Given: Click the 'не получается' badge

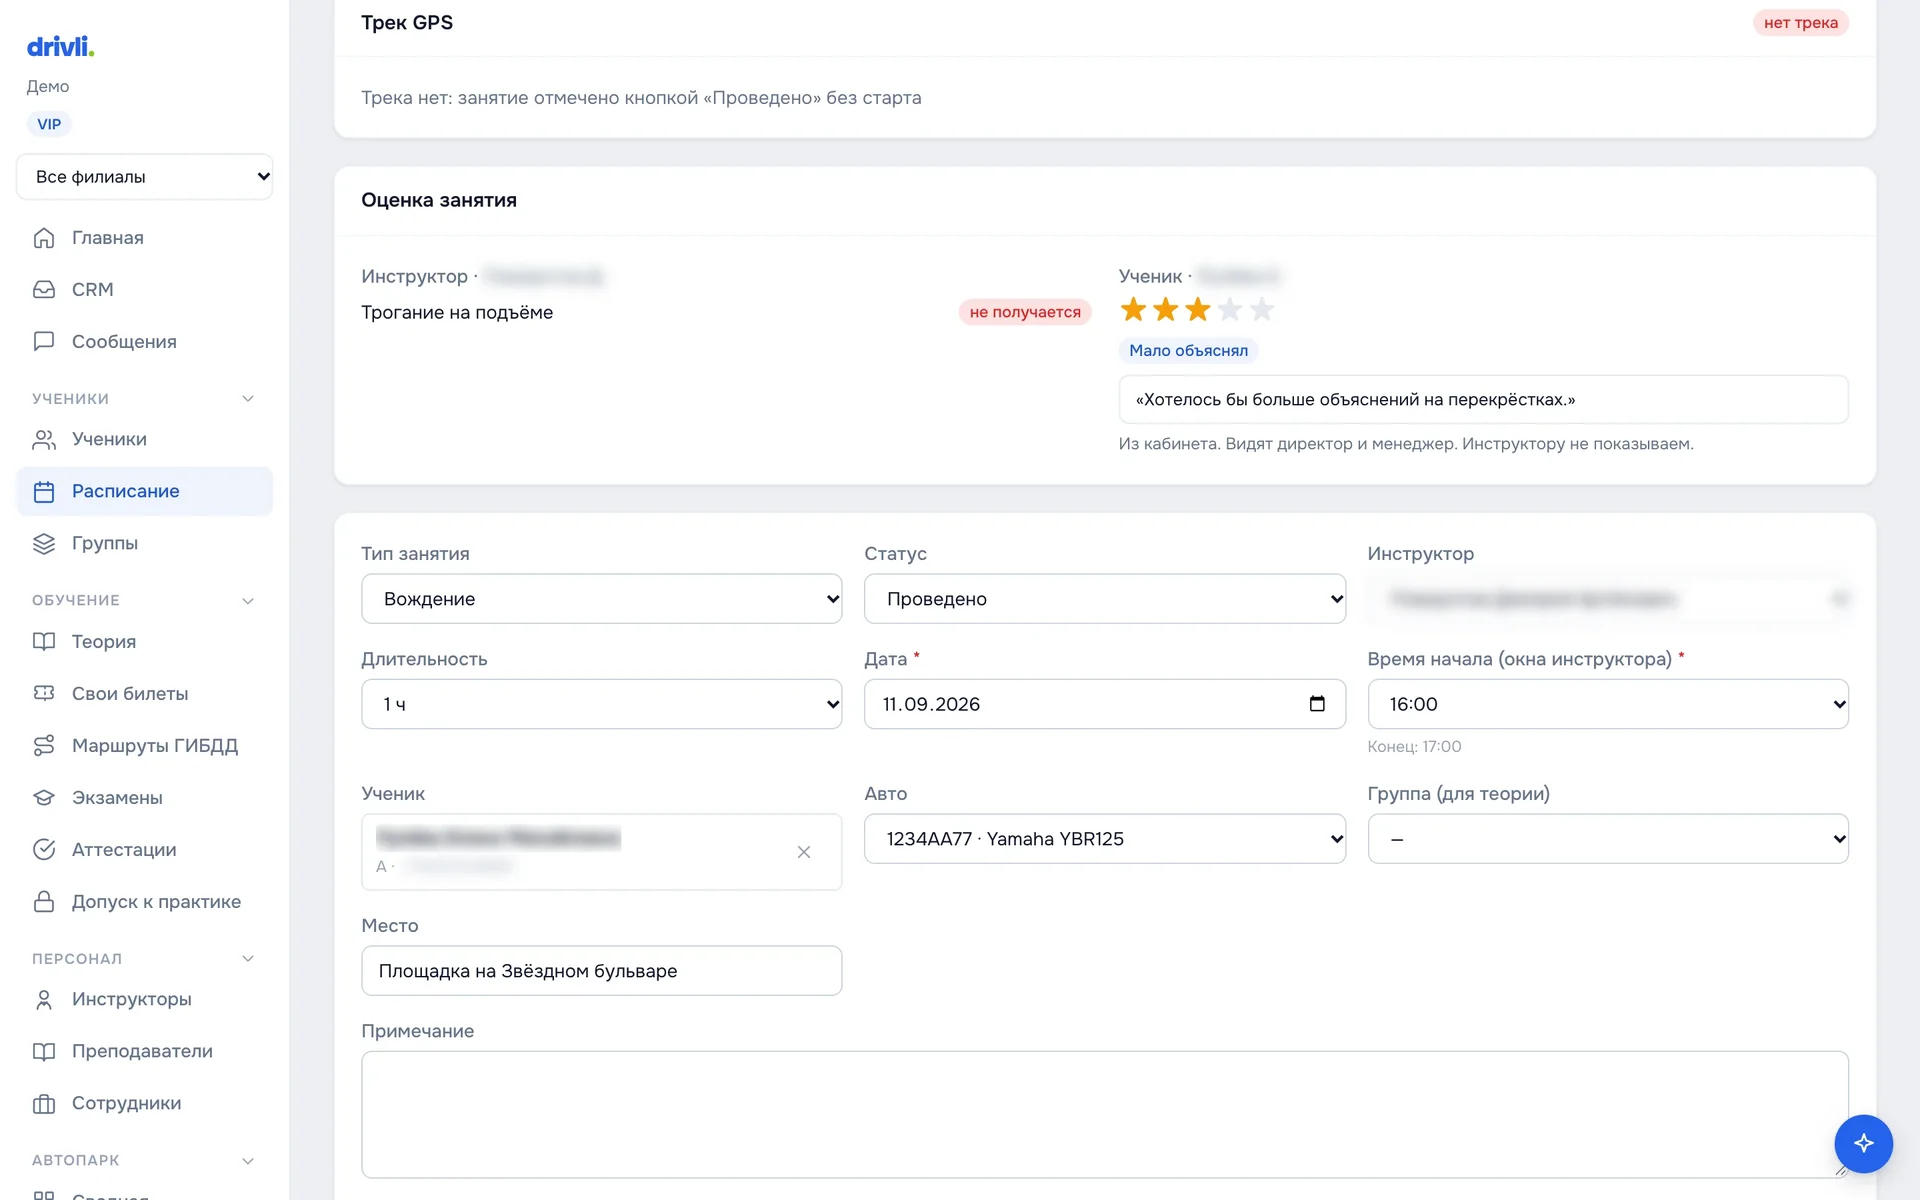Looking at the screenshot, I should pos(1025,312).
